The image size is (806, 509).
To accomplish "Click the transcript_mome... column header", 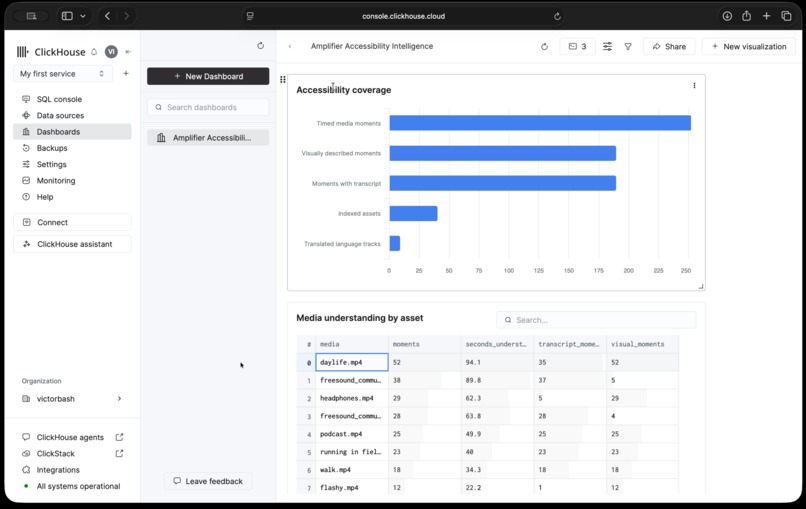I will [570, 344].
